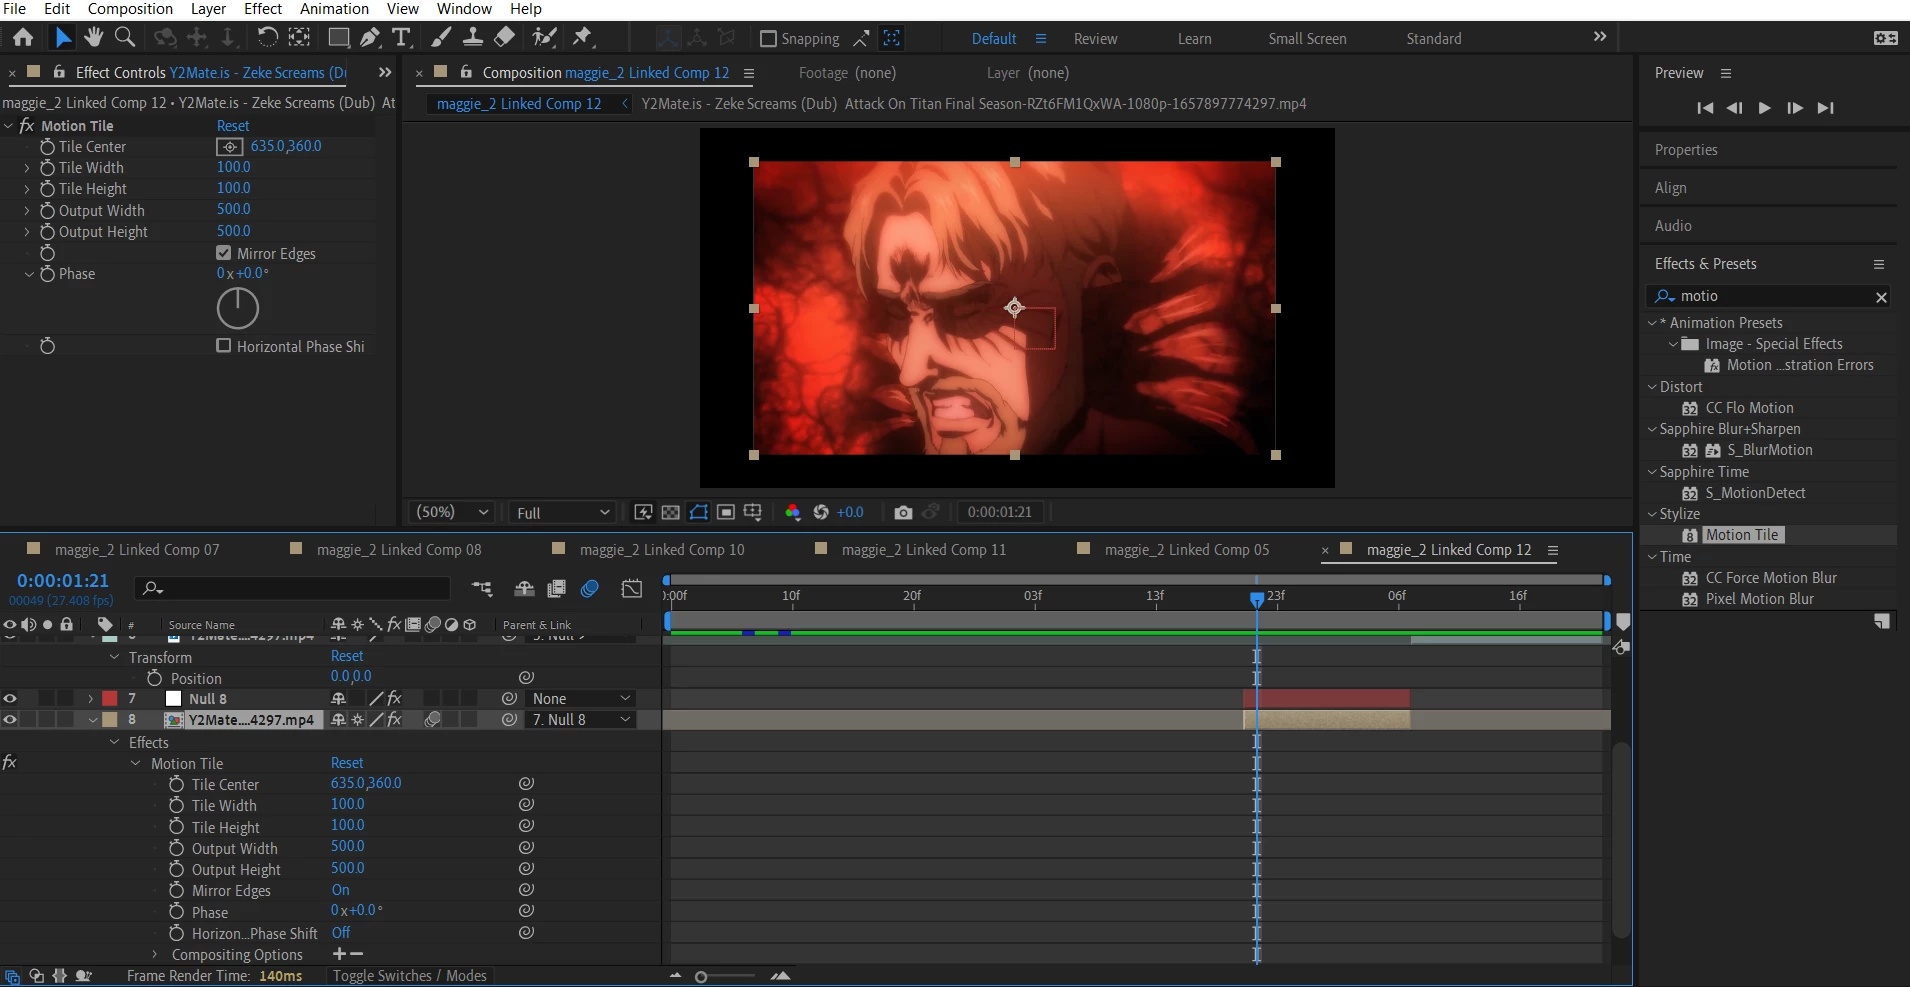Click the timeline current time 0:00:01:21
The height and width of the screenshot is (987, 1910).
point(62,581)
